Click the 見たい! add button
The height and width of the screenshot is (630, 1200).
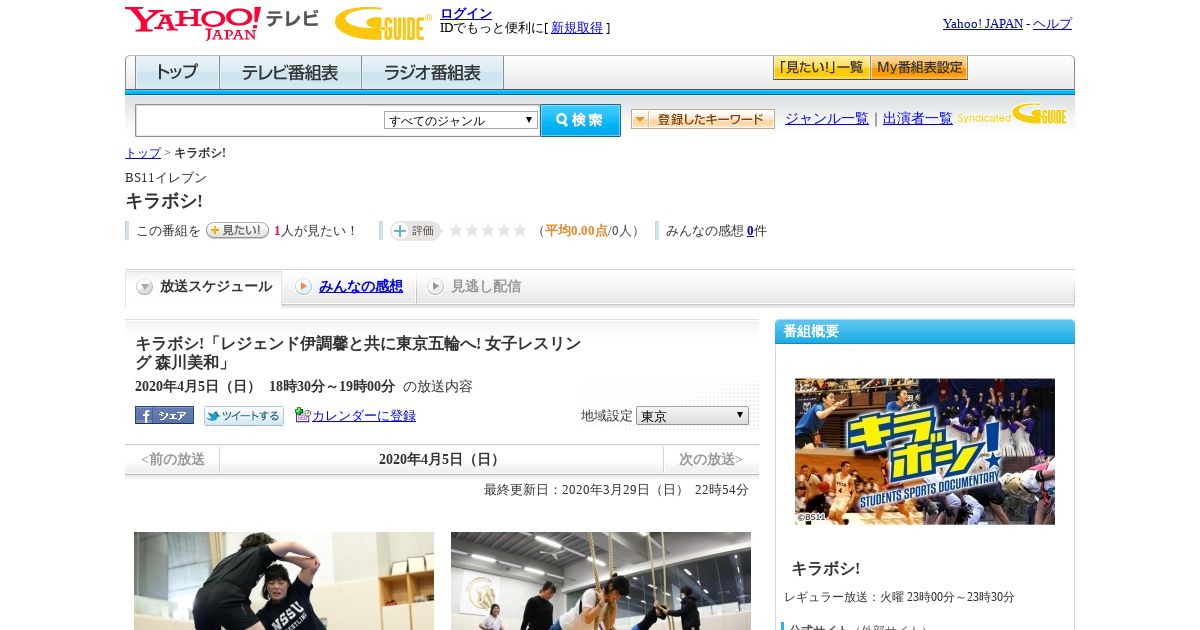[237, 230]
